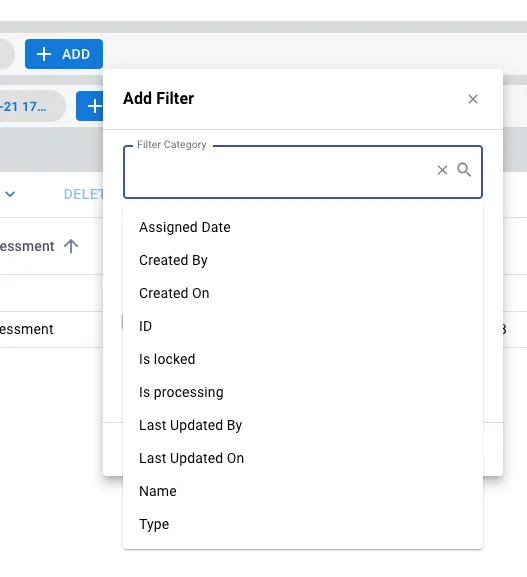Click the blue ADD button
Image resolution: width=527 pixels, height=577 pixels.
tap(64, 54)
